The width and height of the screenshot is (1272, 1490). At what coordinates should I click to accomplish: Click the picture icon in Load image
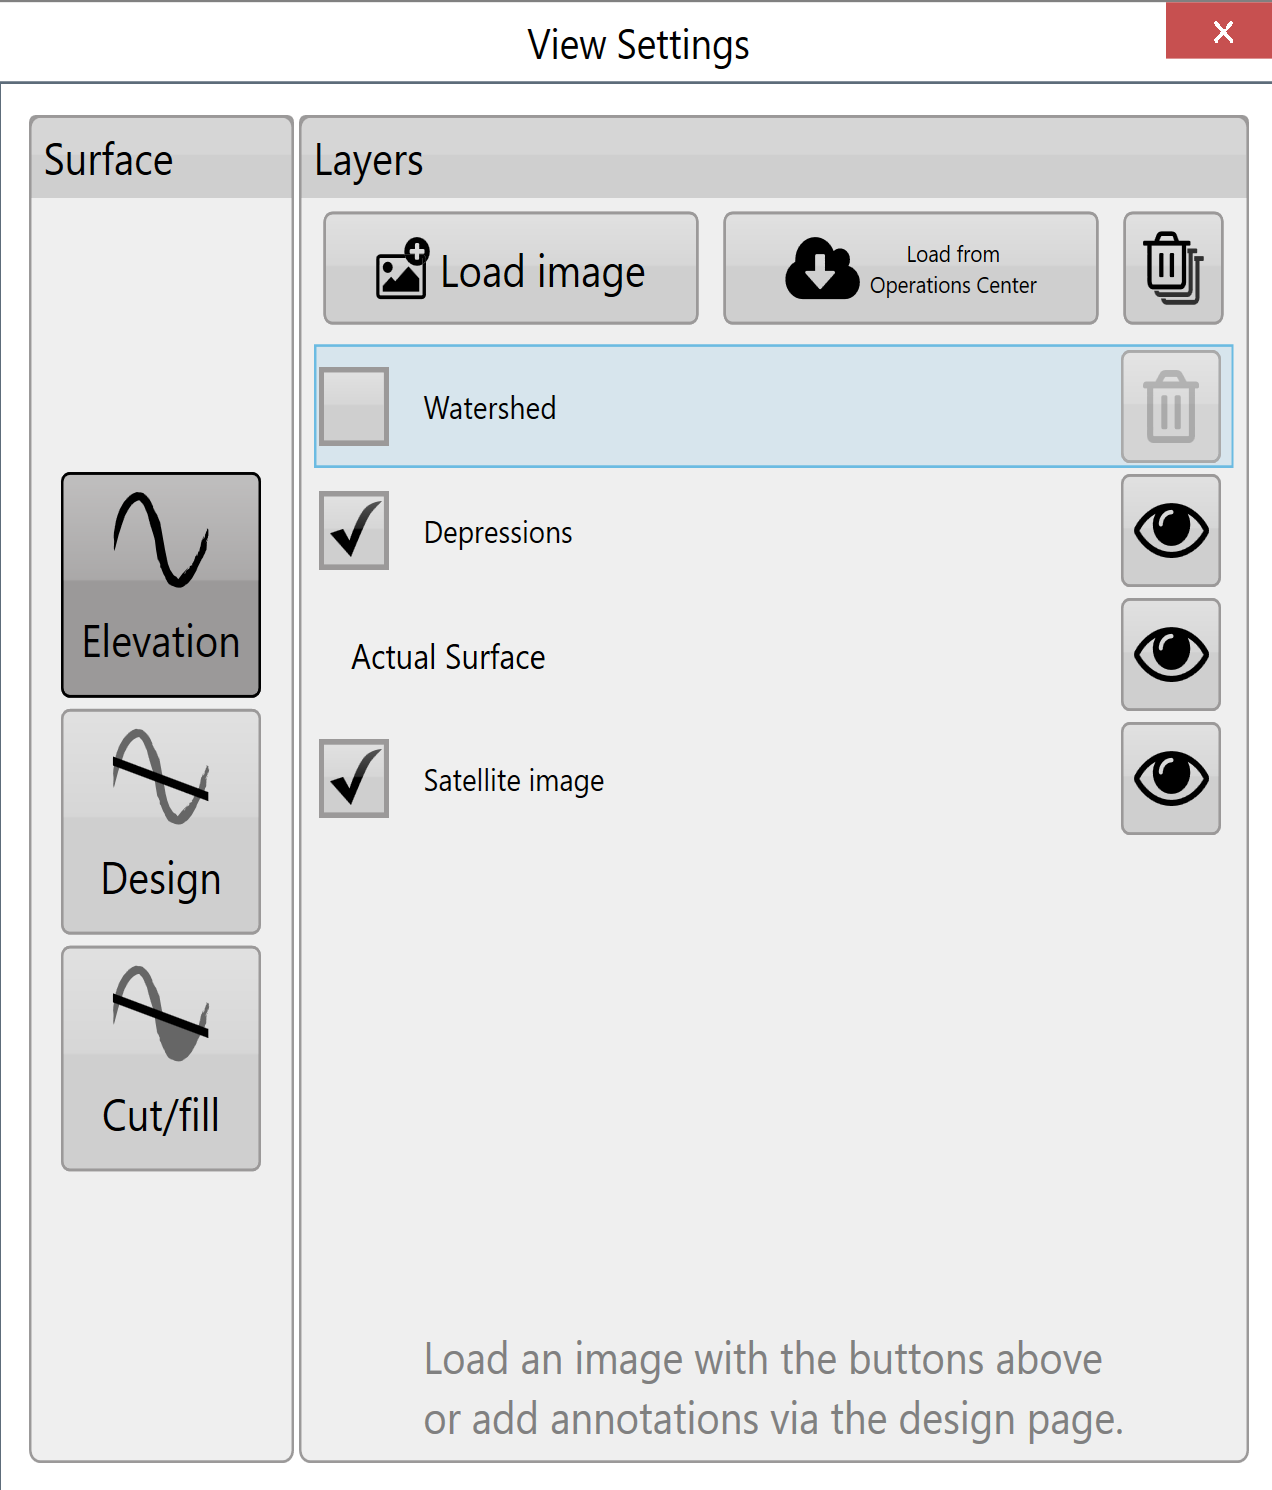point(402,269)
